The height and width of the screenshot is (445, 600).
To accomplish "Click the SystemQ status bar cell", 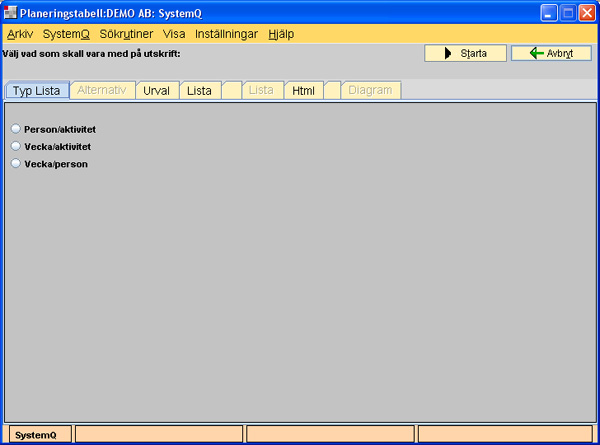I will tap(40, 435).
